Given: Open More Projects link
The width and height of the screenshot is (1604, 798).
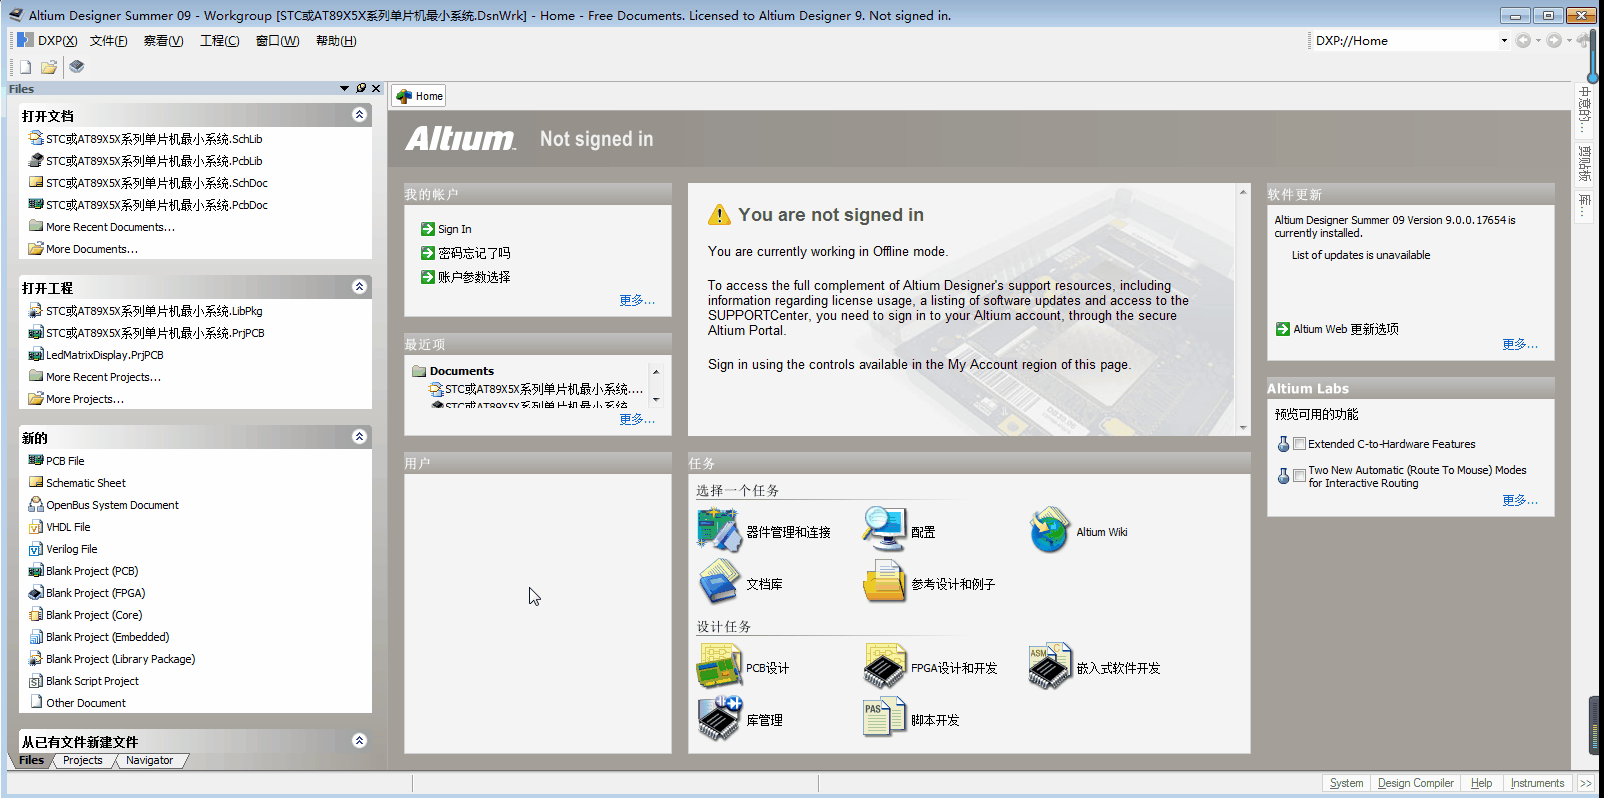Looking at the screenshot, I should pyautogui.click(x=85, y=399).
